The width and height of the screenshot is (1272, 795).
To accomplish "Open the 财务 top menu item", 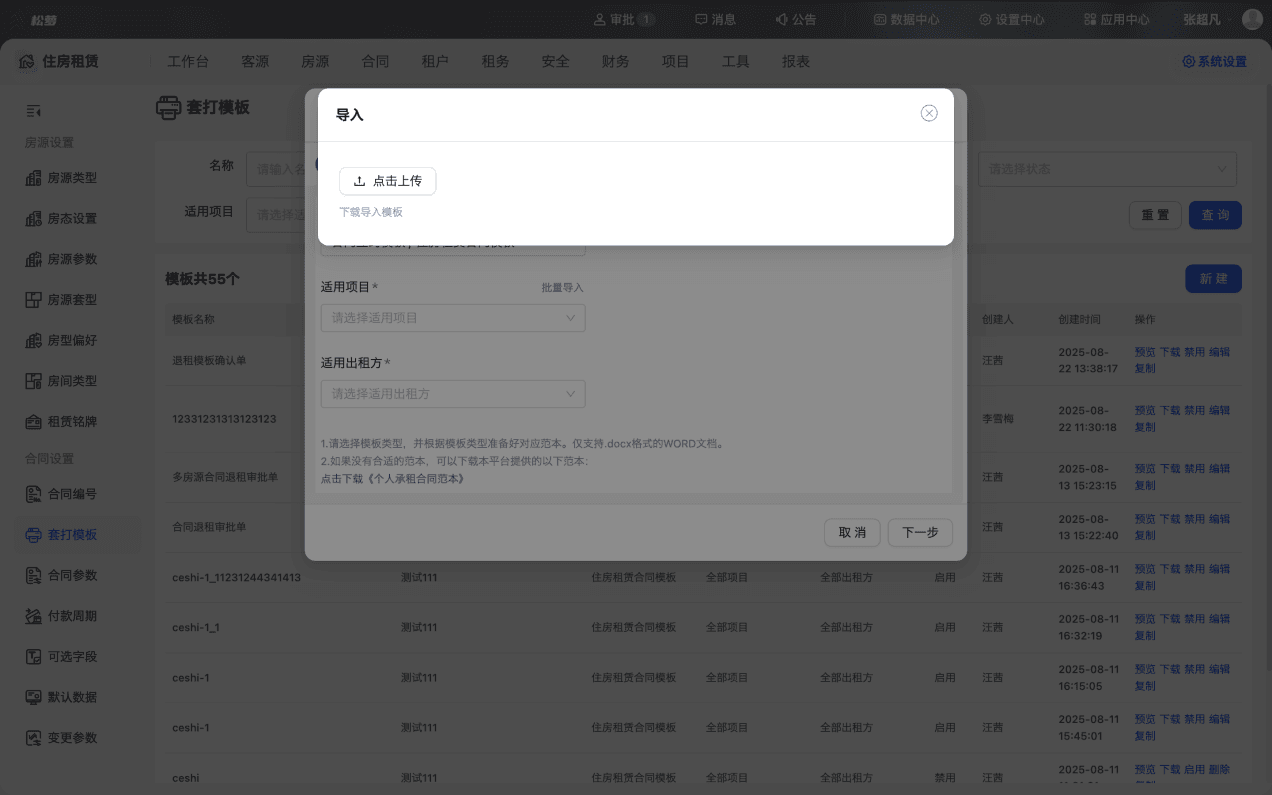I will point(615,61).
